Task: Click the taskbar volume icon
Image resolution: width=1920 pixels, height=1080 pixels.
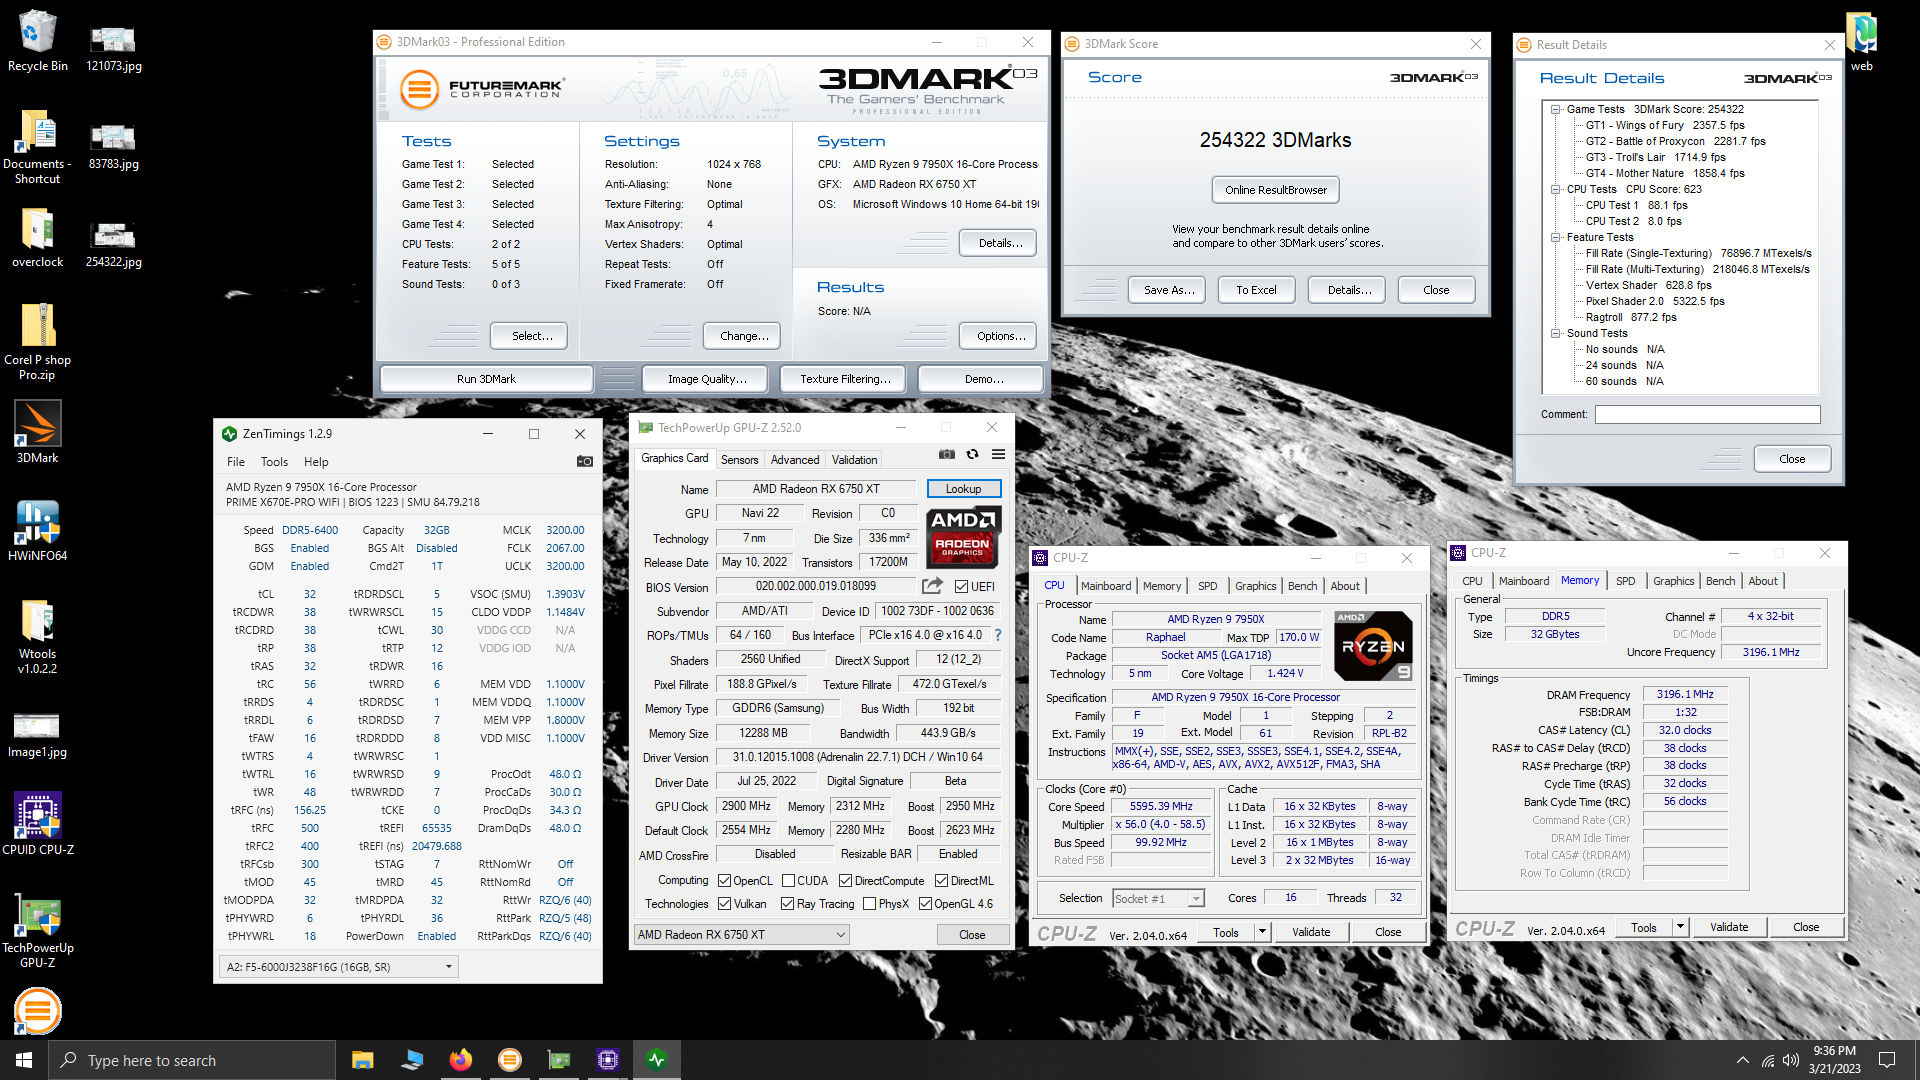Action: click(1791, 1060)
